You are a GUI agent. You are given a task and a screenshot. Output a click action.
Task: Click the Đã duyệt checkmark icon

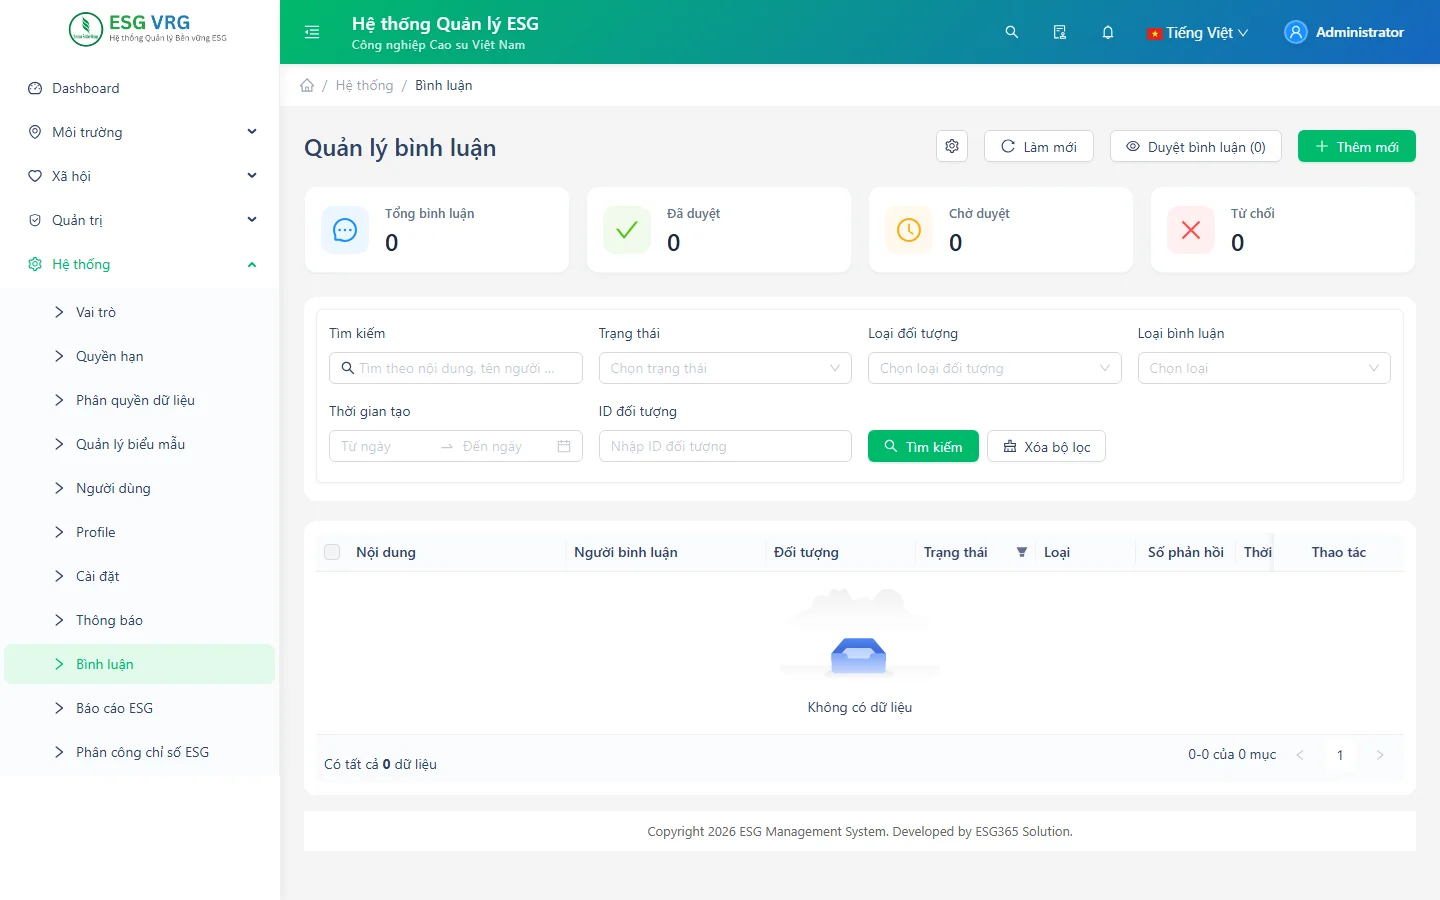point(627,230)
